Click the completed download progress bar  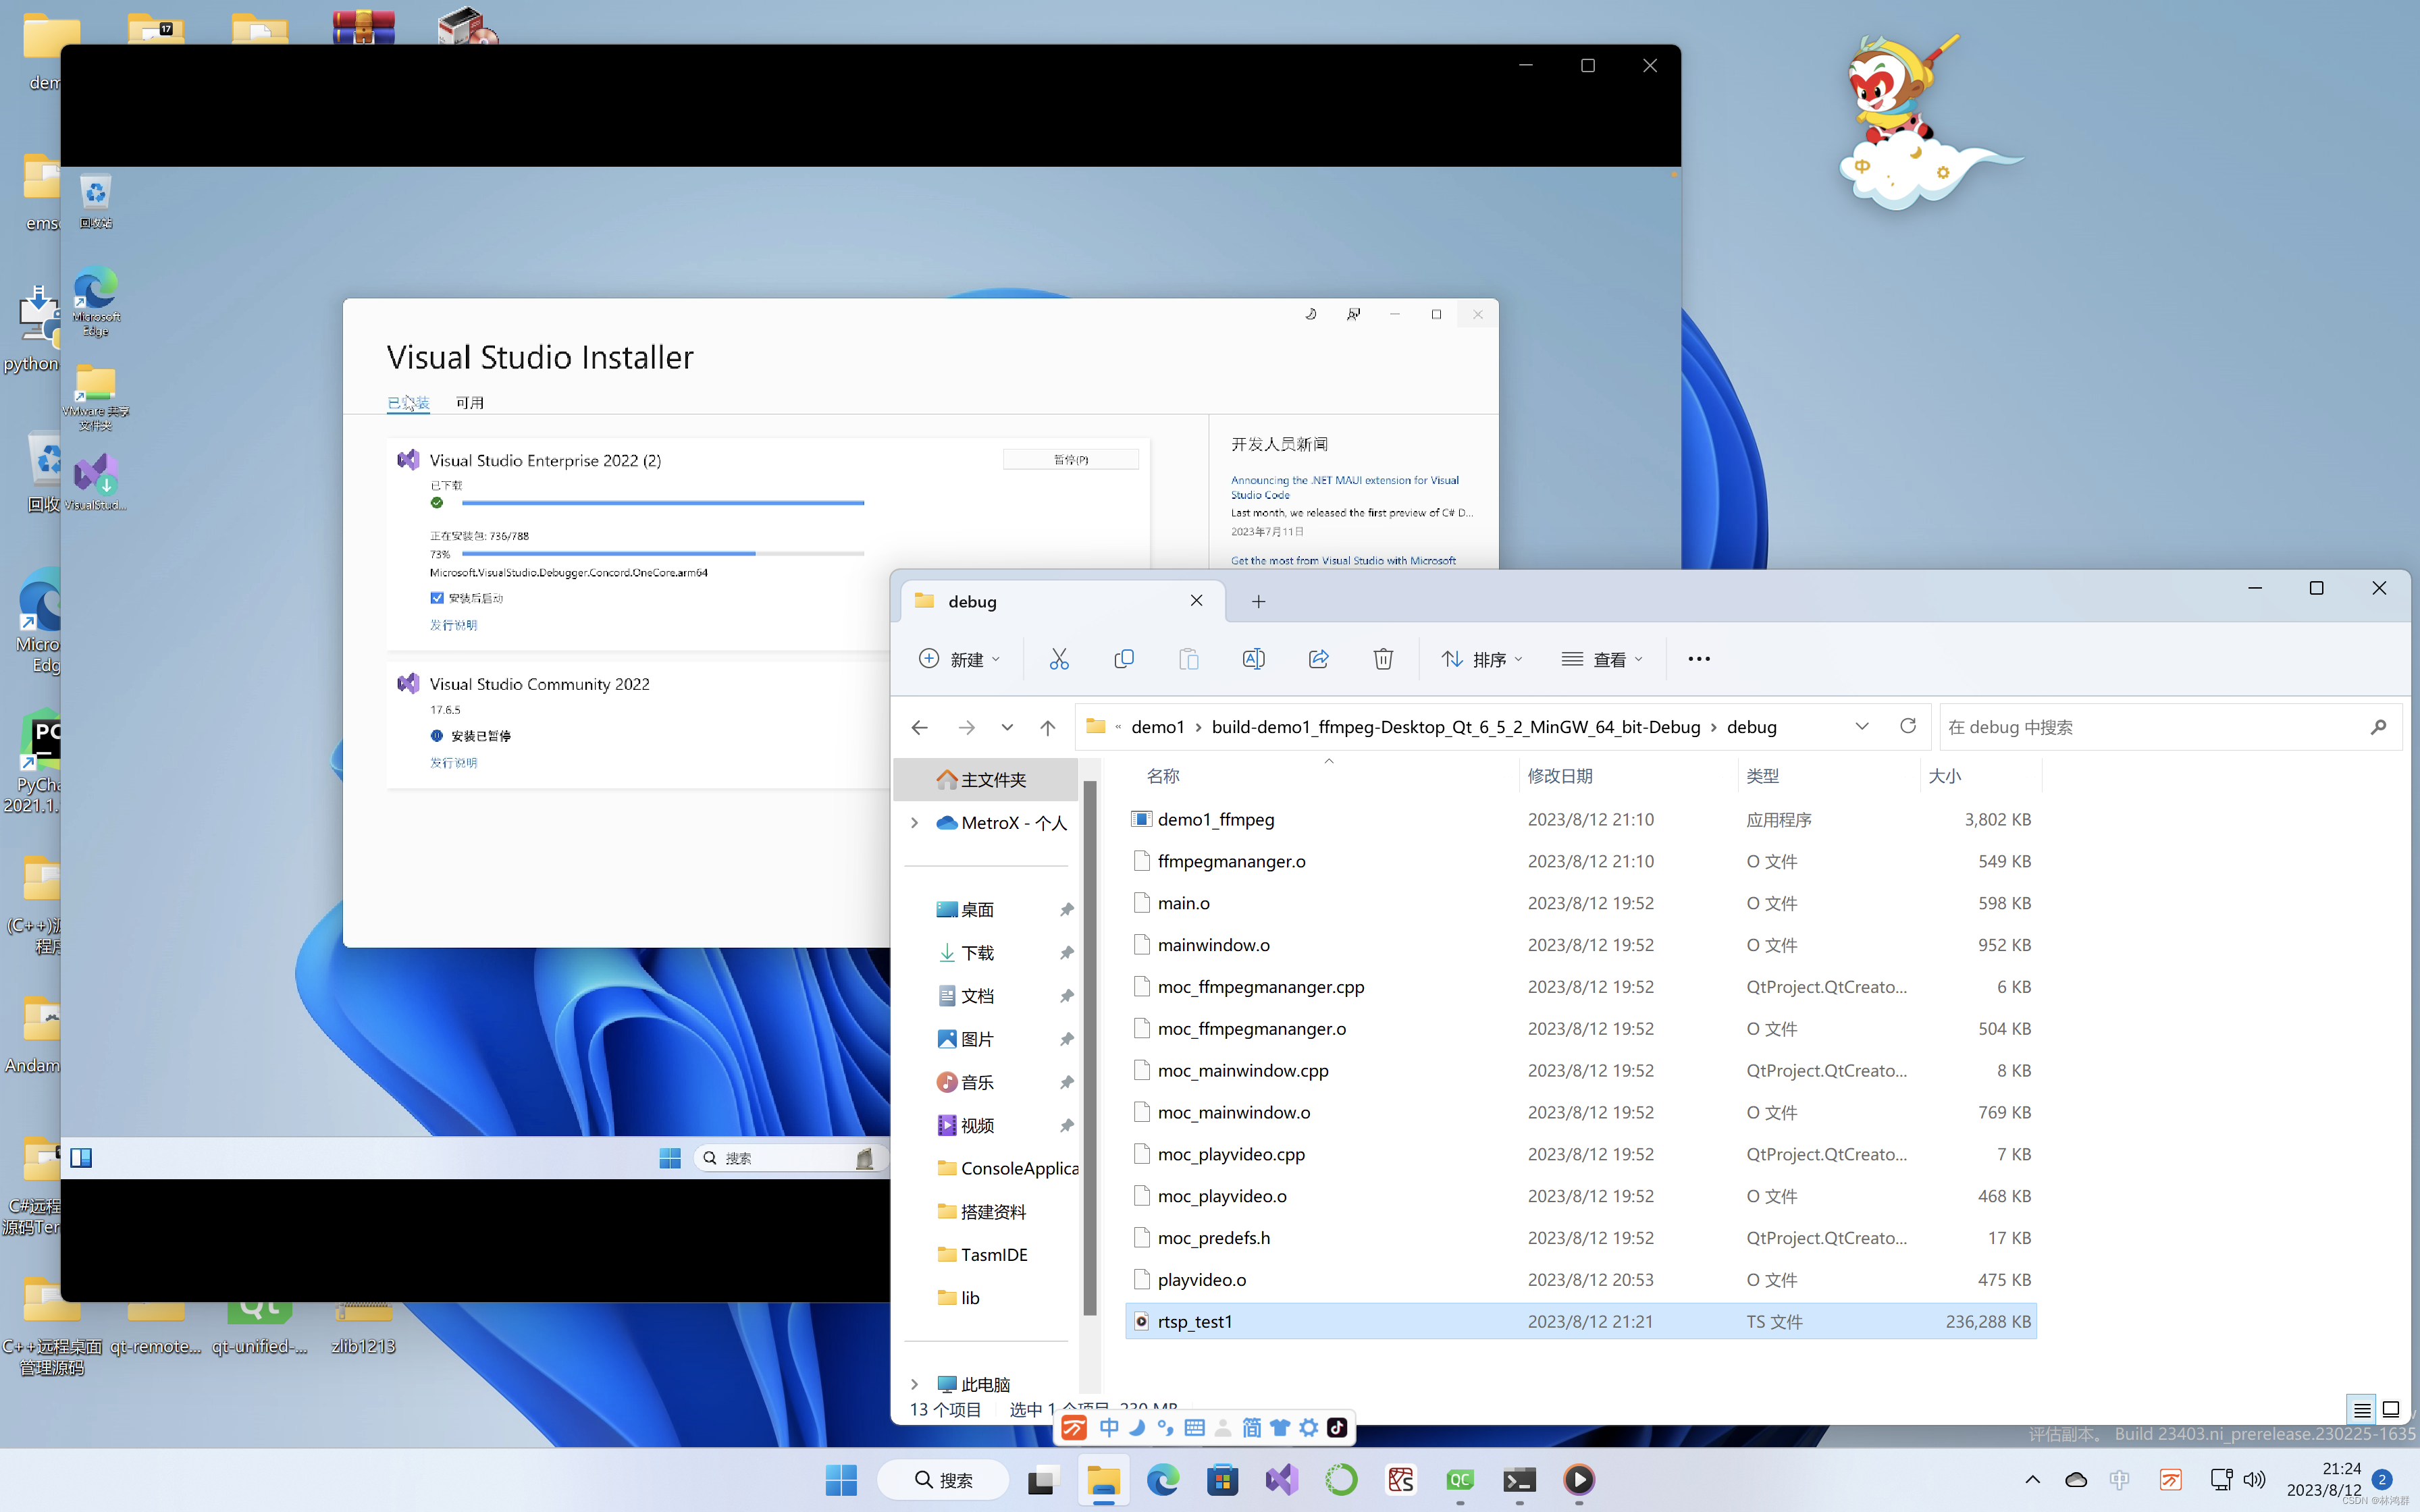[x=662, y=503]
